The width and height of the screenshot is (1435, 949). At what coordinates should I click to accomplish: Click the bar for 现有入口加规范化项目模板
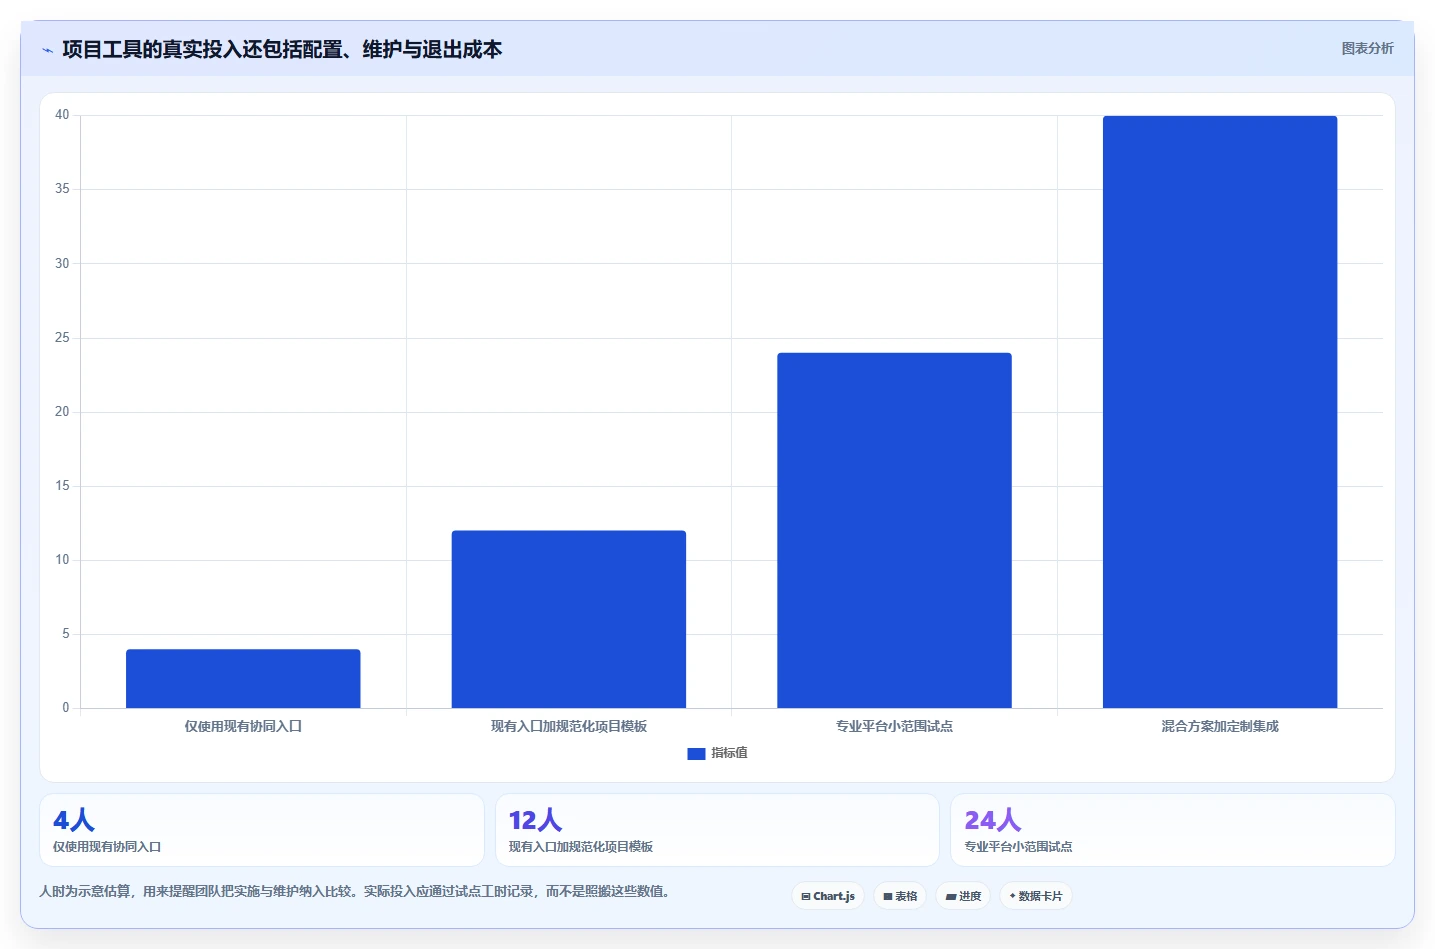(569, 619)
